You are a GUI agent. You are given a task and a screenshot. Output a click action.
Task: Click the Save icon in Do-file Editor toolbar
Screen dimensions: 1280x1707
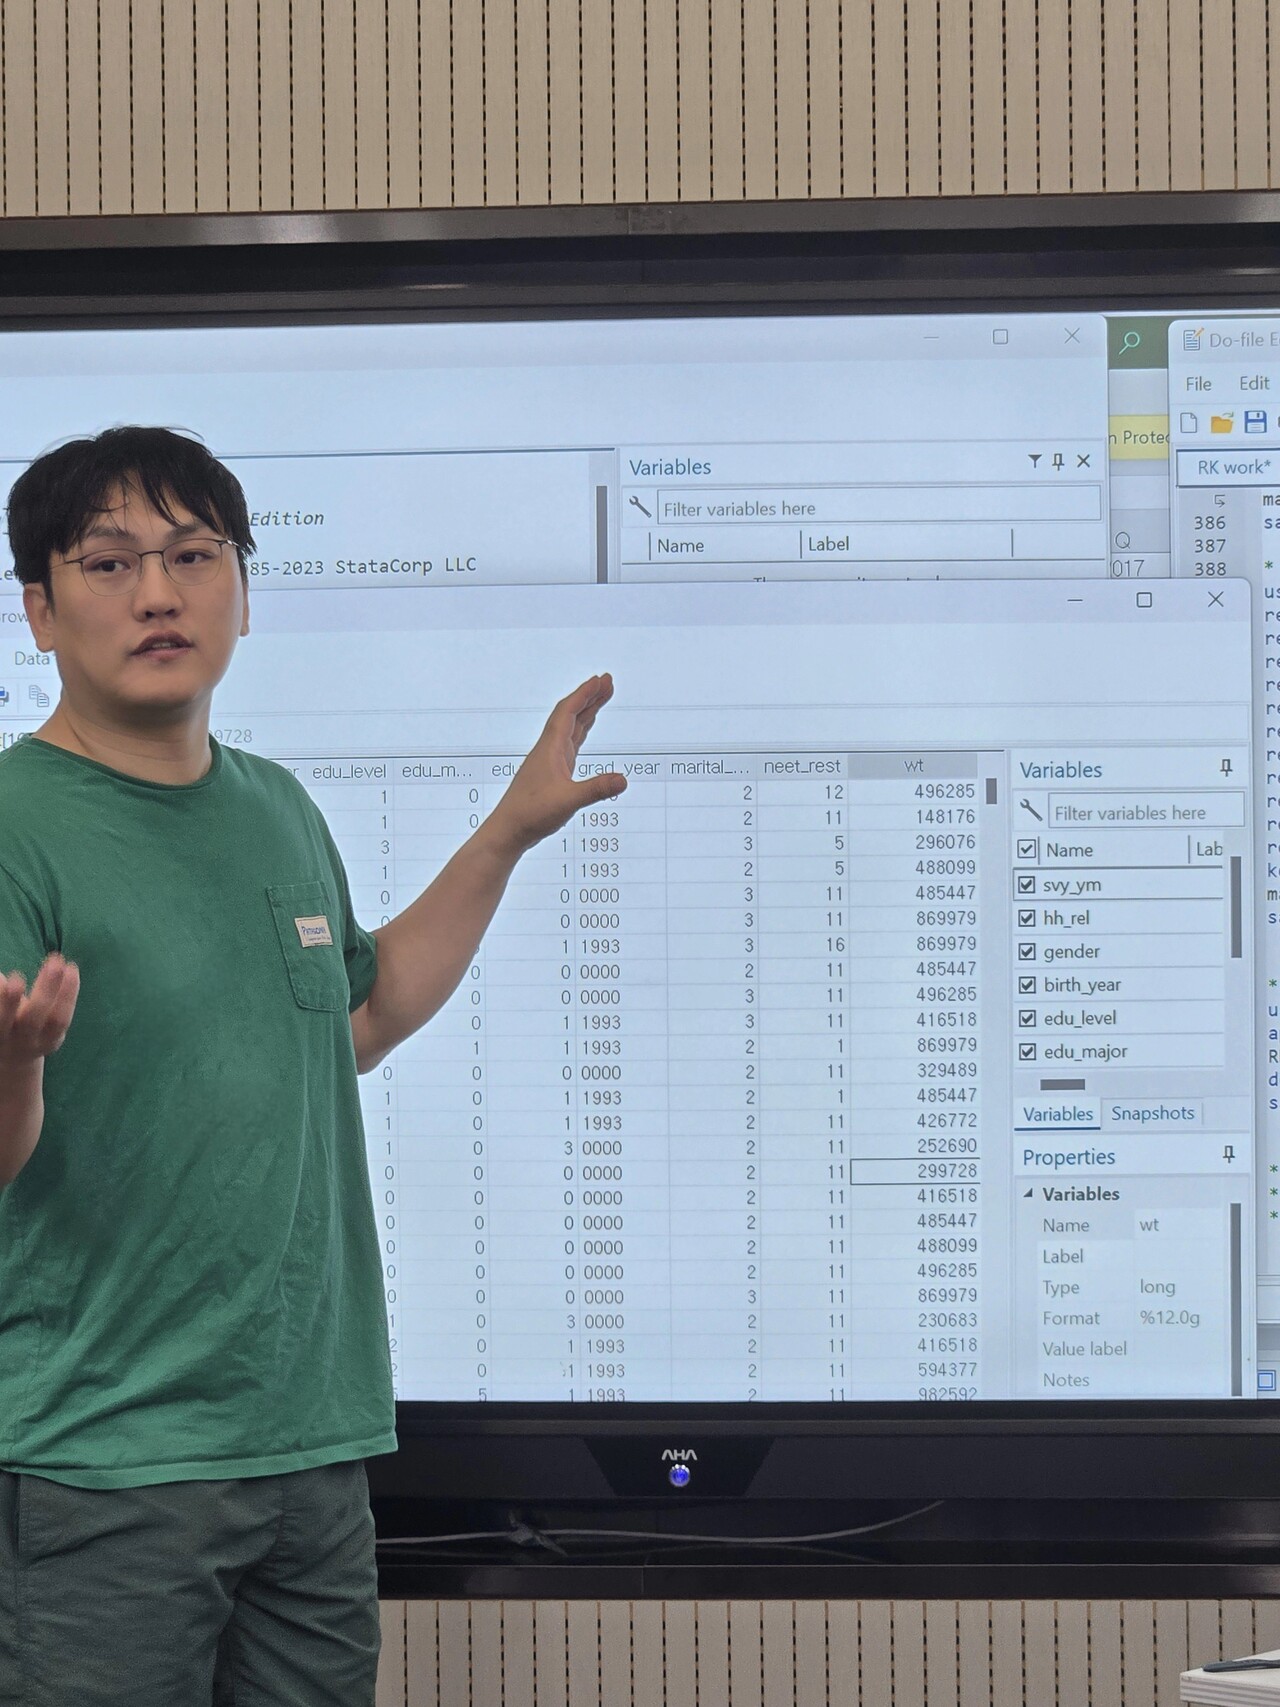coord(1256,422)
